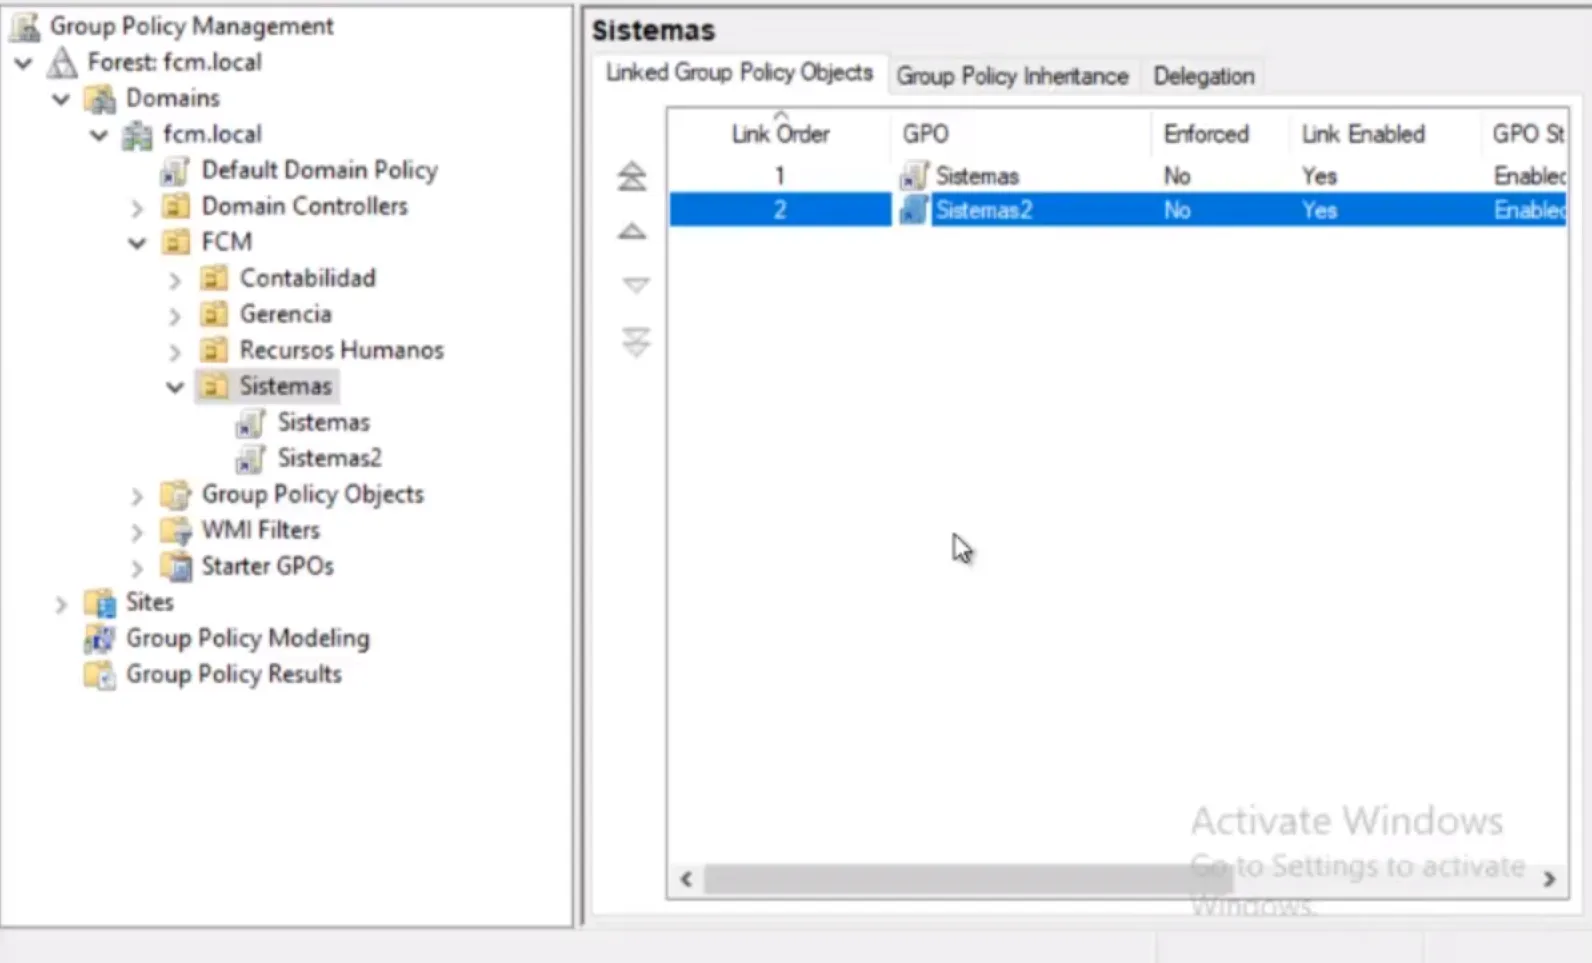
Task: Expand the Domain Controllers node
Action: click(x=138, y=207)
